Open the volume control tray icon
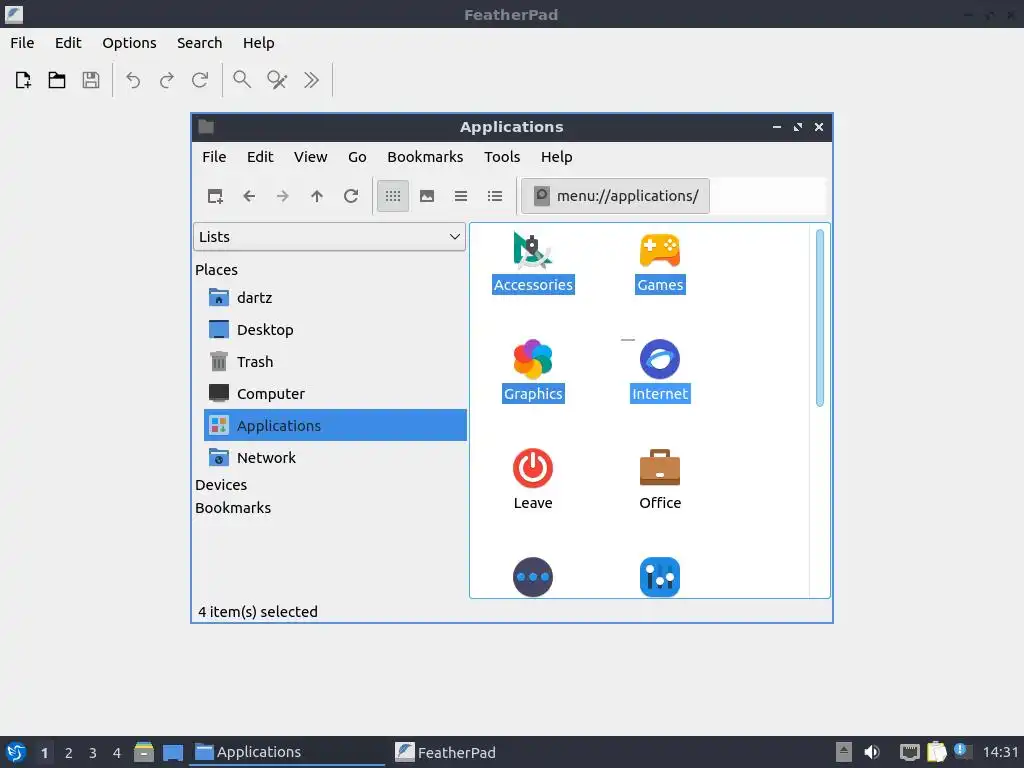The height and width of the screenshot is (768, 1024). [x=872, y=752]
